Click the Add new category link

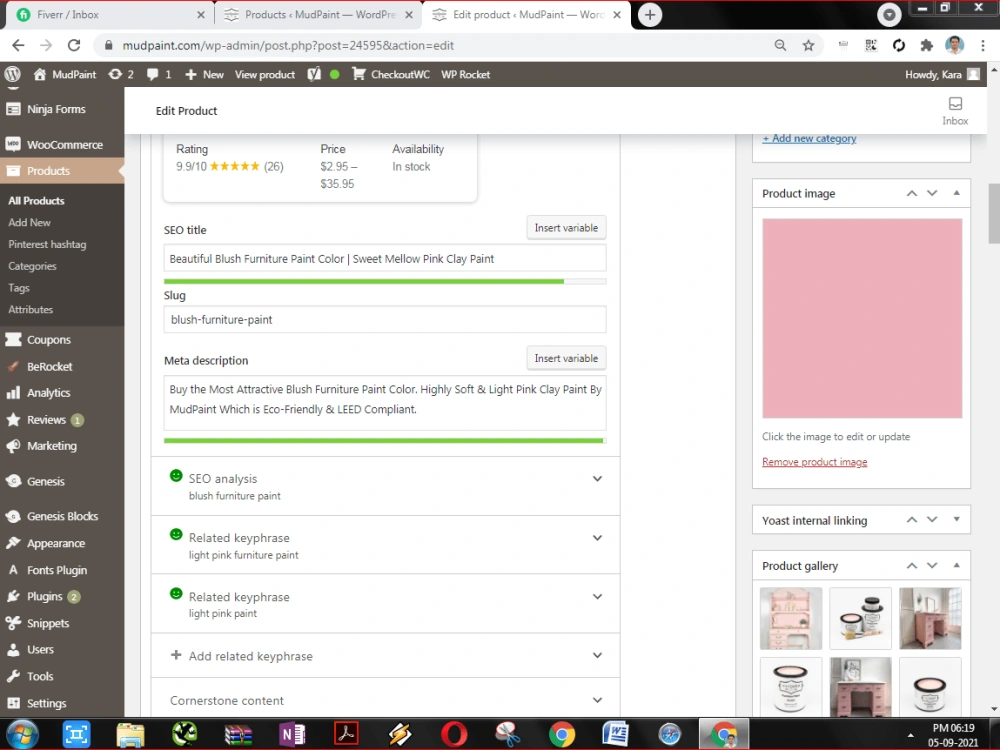pyautogui.click(x=809, y=138)
